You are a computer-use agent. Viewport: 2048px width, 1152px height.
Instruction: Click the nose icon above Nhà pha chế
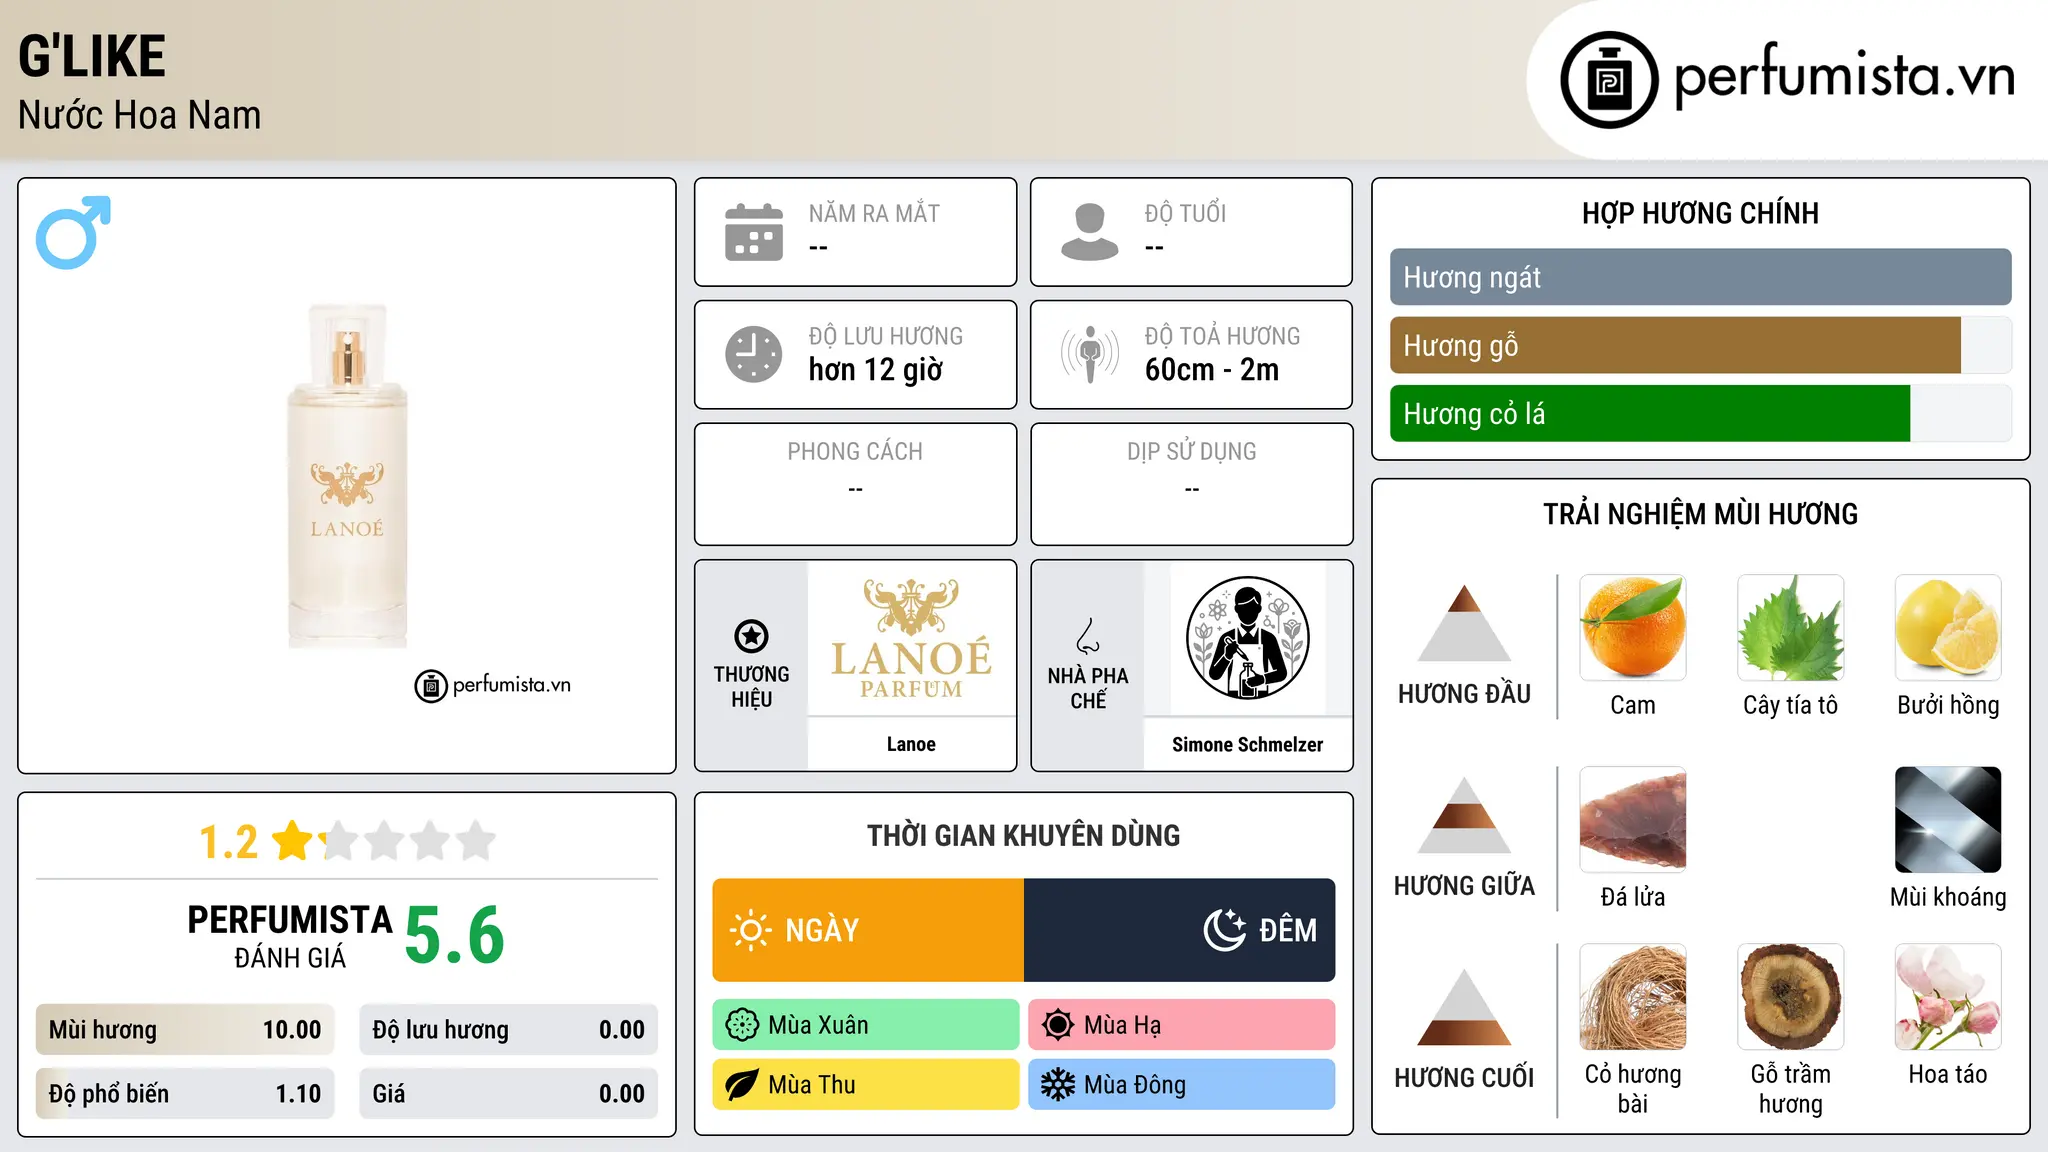(x=1088, y=636)
